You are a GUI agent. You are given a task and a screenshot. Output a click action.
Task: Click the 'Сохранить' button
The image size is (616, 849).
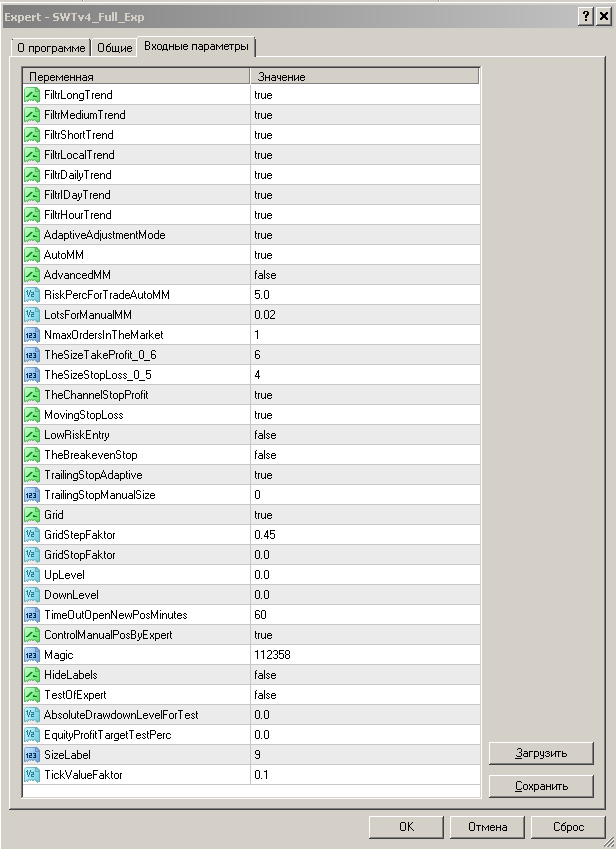[541, 786]
